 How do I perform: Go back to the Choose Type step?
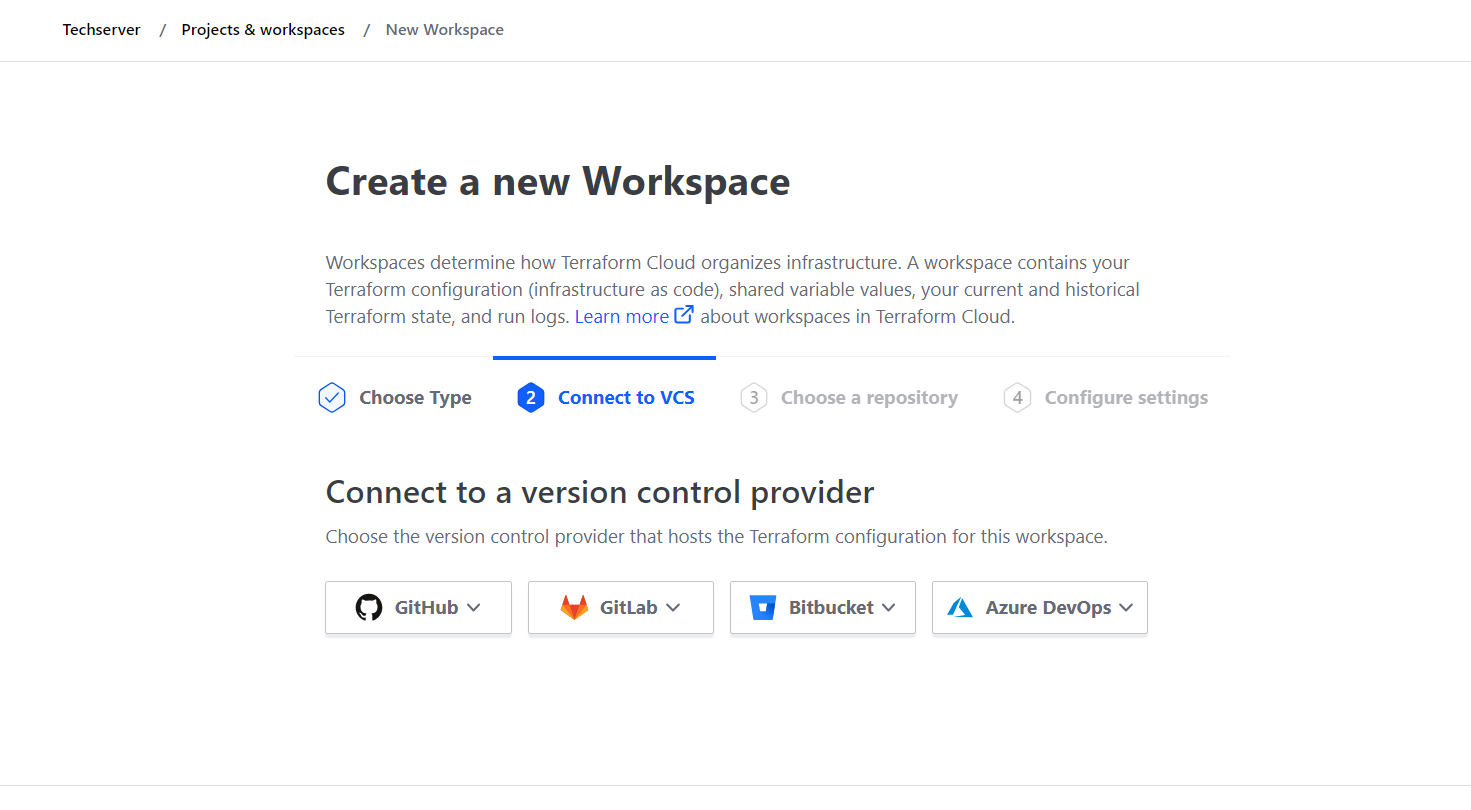(x=394, y=398)
